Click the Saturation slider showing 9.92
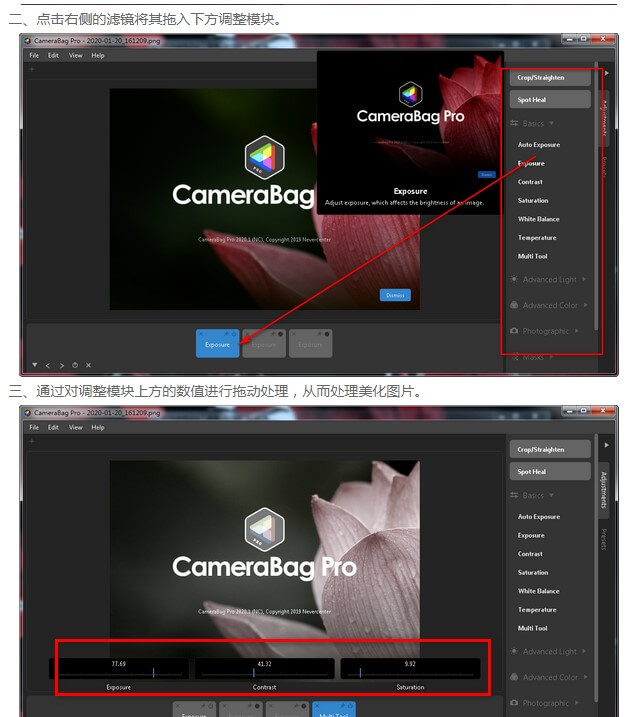Viewport: 627px width, 717px height. [x=410, y=669]
